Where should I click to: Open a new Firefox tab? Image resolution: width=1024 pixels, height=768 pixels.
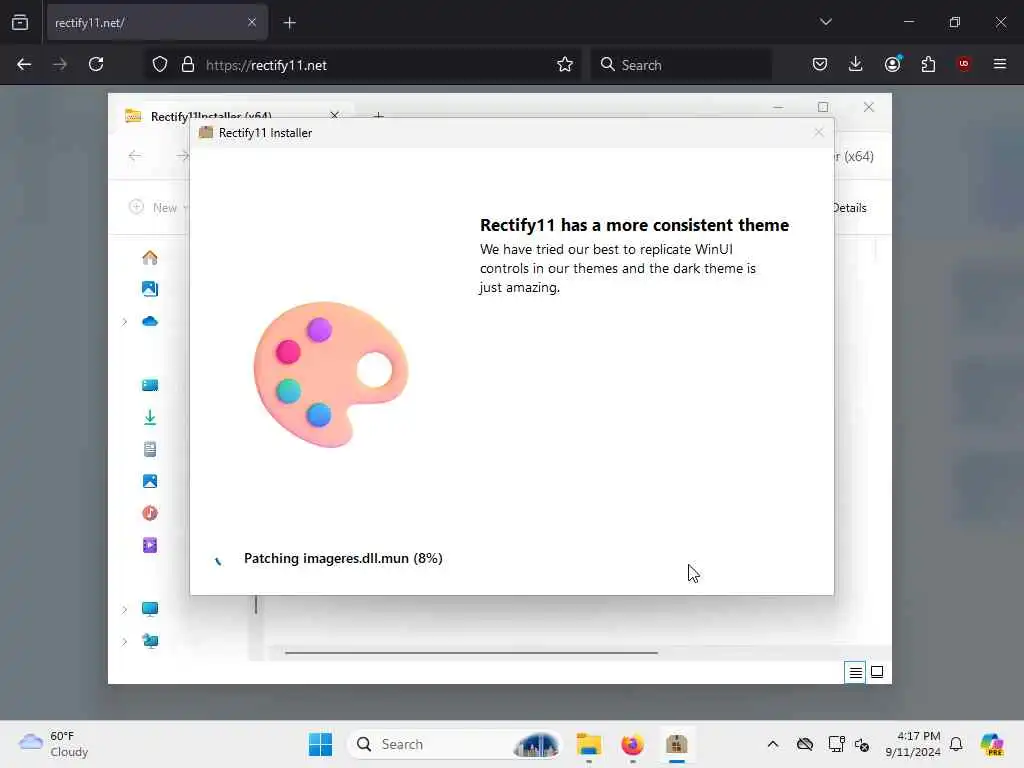(290, 23)
